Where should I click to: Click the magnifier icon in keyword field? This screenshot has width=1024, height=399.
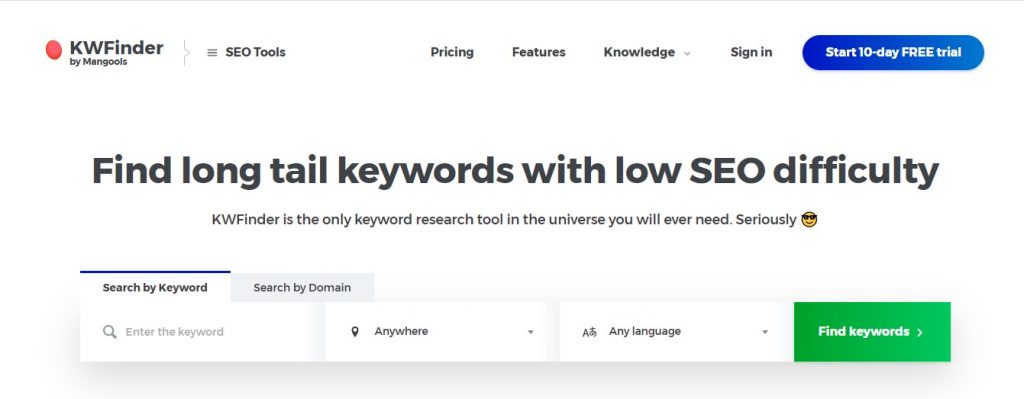pyautogui.click(x=110, y=332)
